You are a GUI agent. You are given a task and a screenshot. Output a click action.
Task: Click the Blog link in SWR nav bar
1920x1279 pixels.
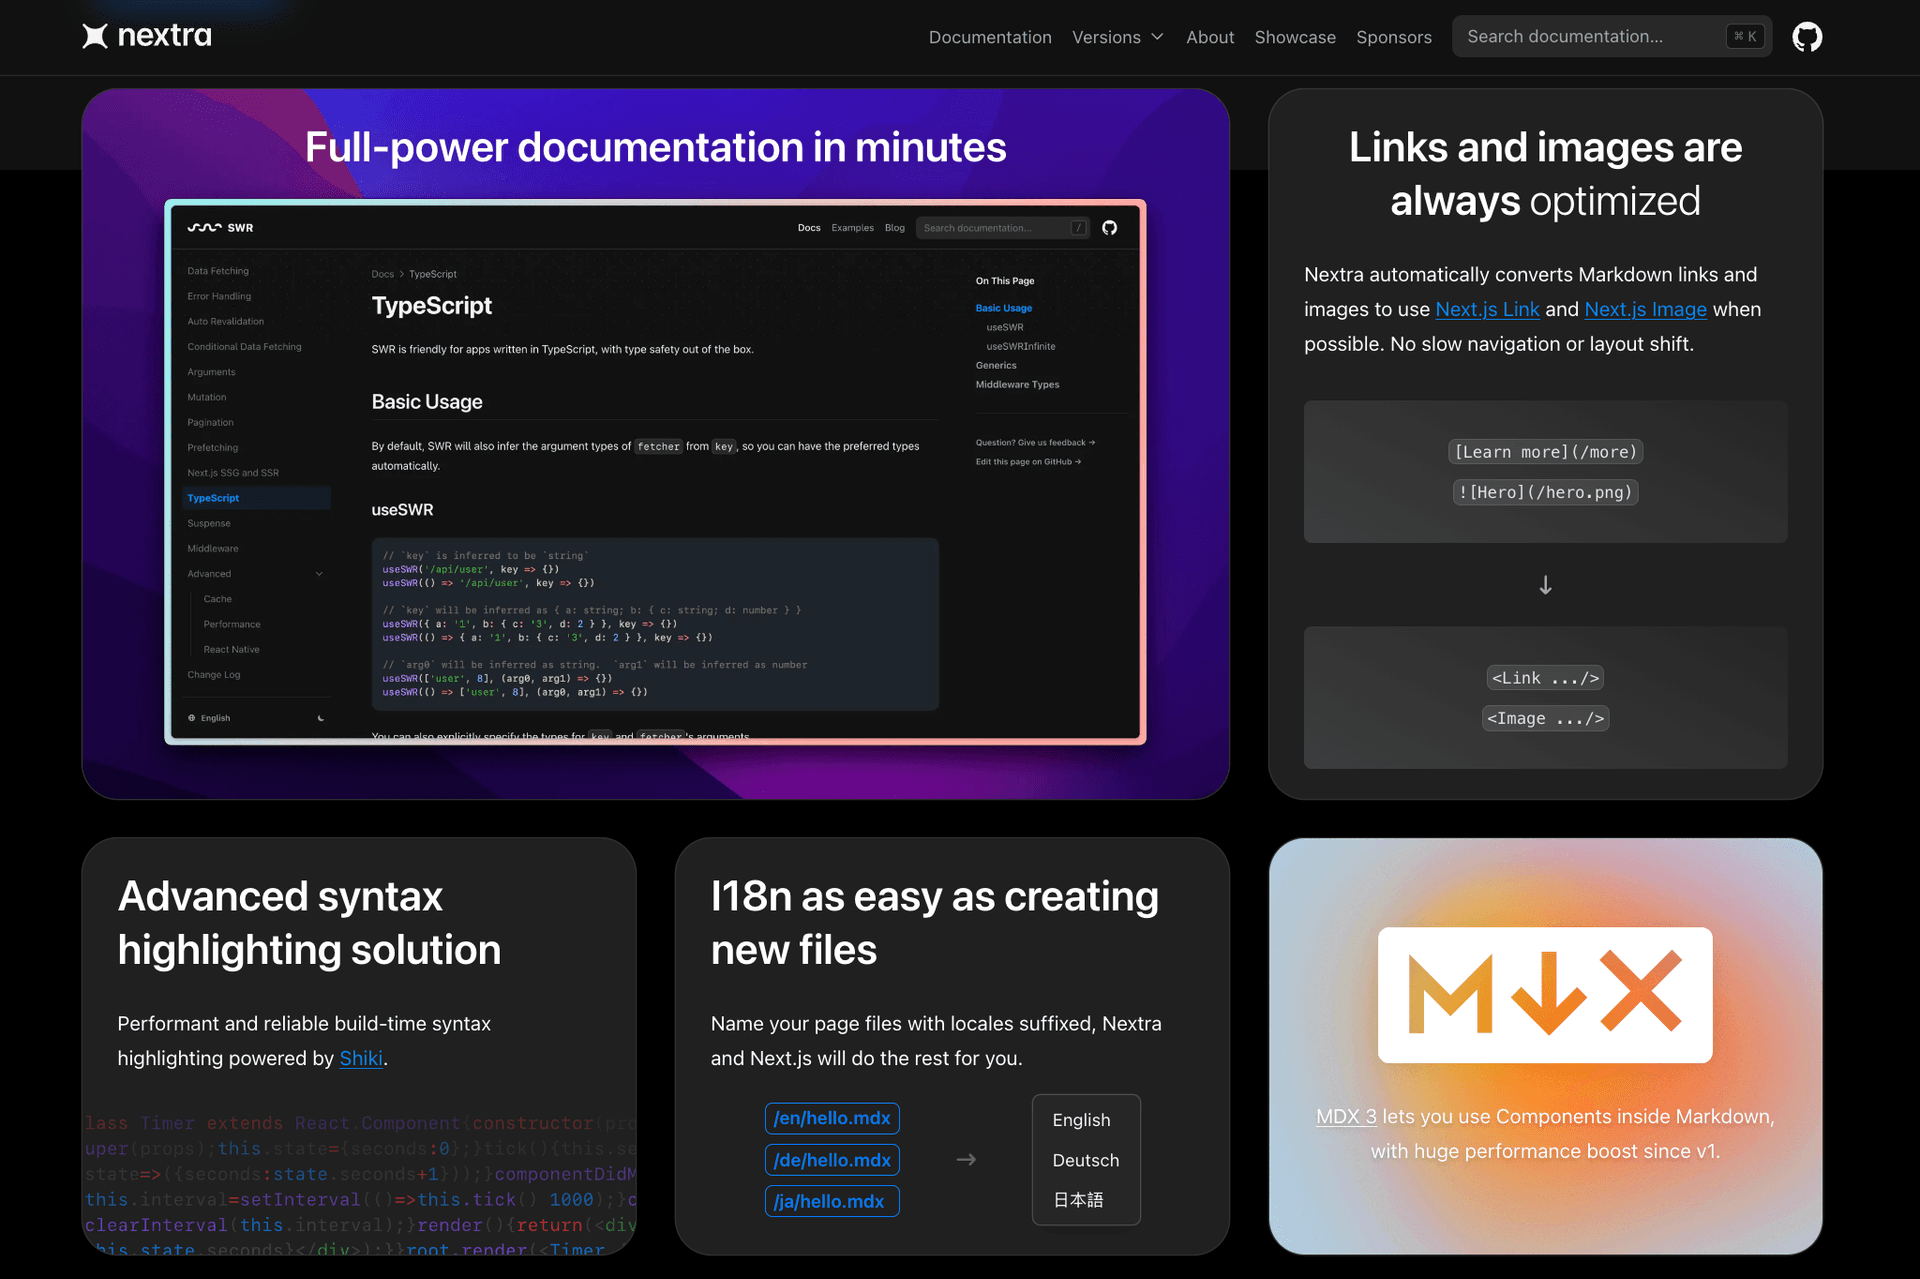click(895, 227)
